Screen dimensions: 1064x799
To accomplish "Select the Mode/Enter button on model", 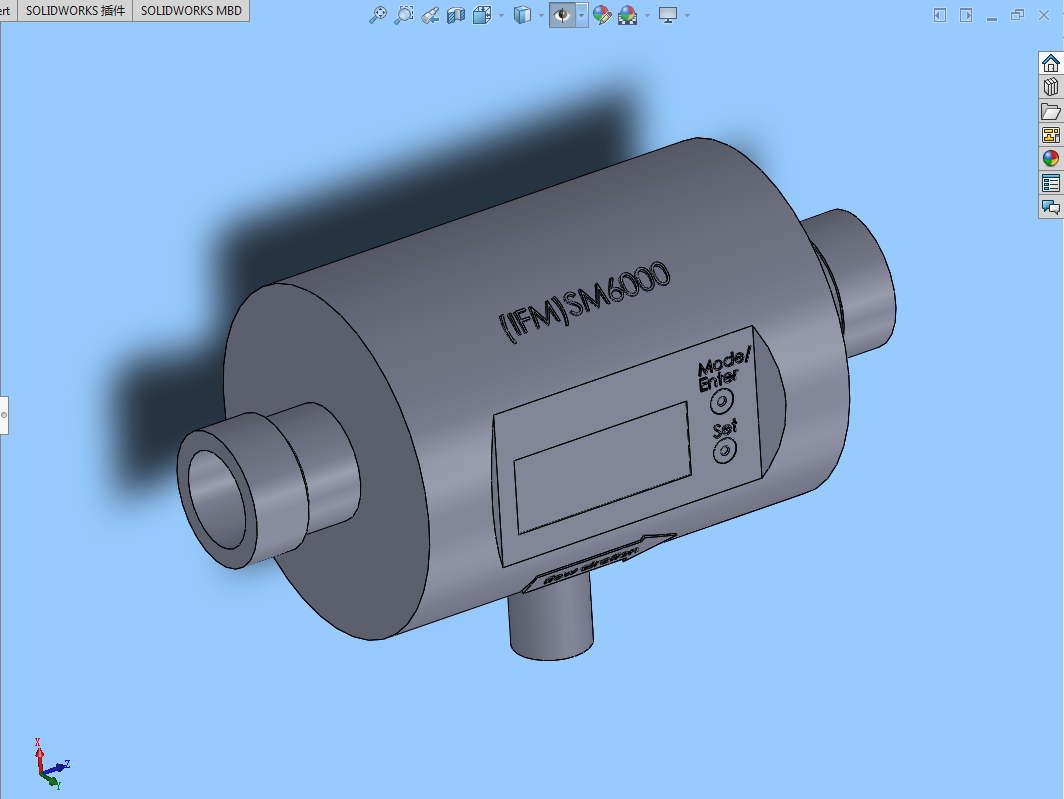I will click(x=722, y=402).
